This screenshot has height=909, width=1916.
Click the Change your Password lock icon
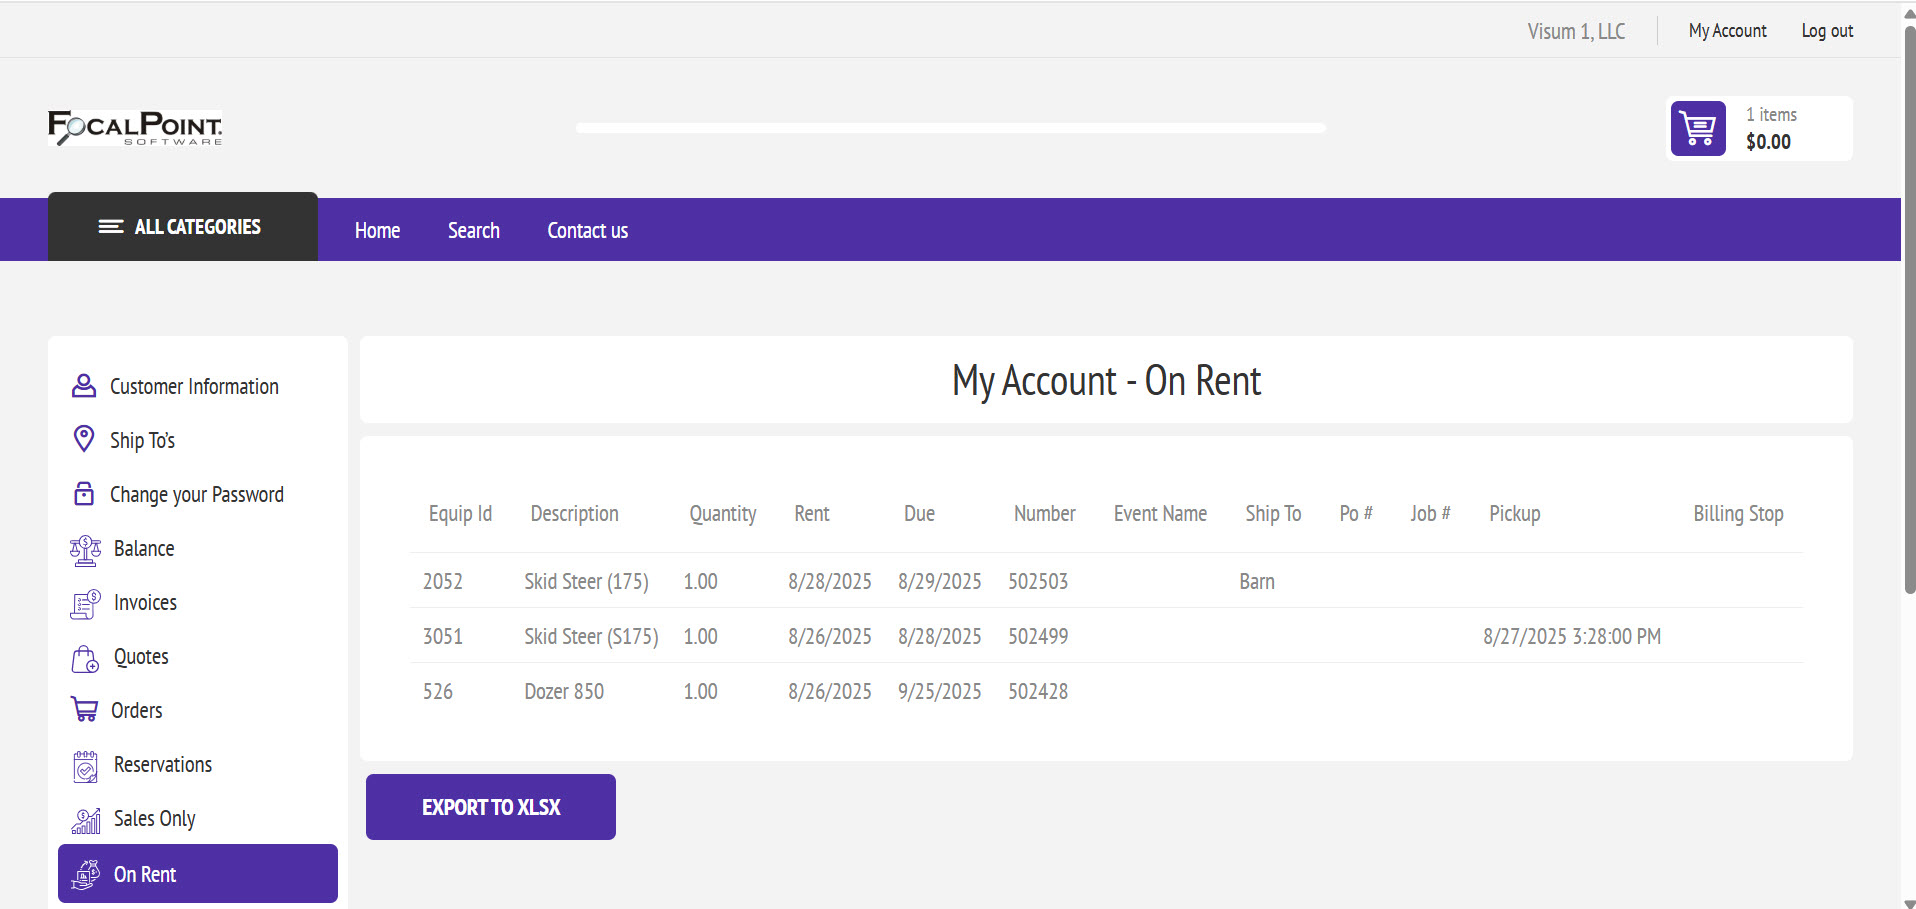(84, 494)
